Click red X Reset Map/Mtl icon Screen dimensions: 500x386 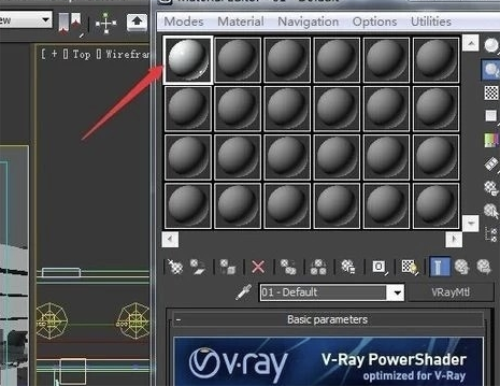pyautogui.click(x=258, y=267)
